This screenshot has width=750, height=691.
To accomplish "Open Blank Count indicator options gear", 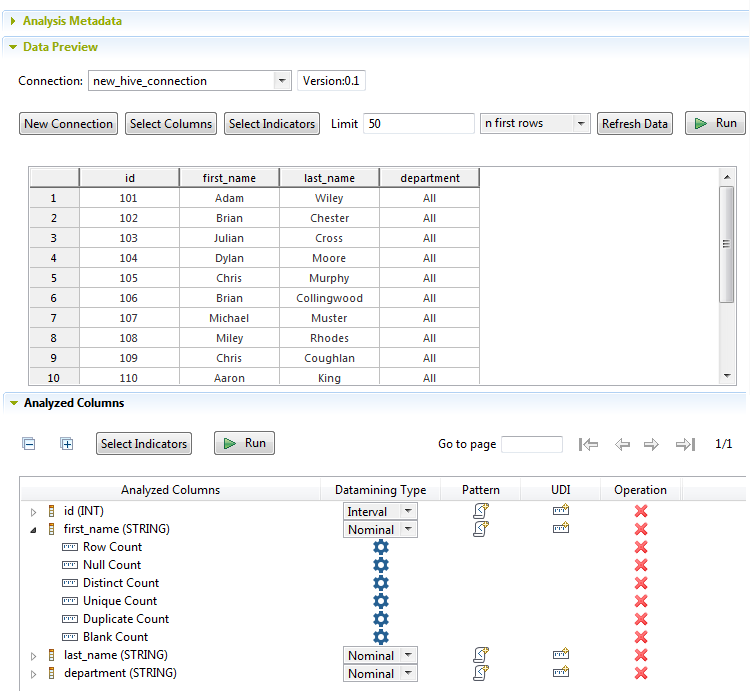I will pos(380,637).
